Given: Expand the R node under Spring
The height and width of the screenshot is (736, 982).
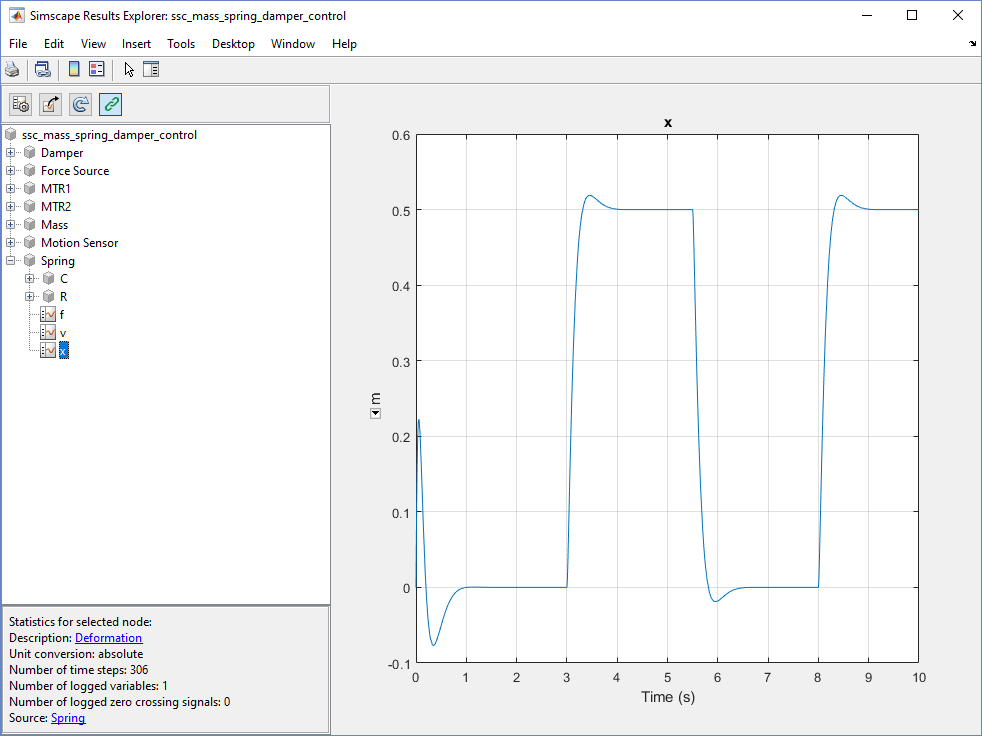Looking at the screenshot, I should pos(29,296).
